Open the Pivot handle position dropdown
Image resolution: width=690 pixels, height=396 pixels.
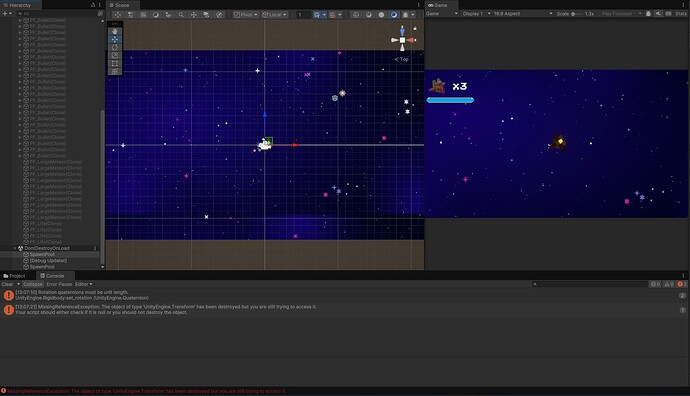coord(246,15)
